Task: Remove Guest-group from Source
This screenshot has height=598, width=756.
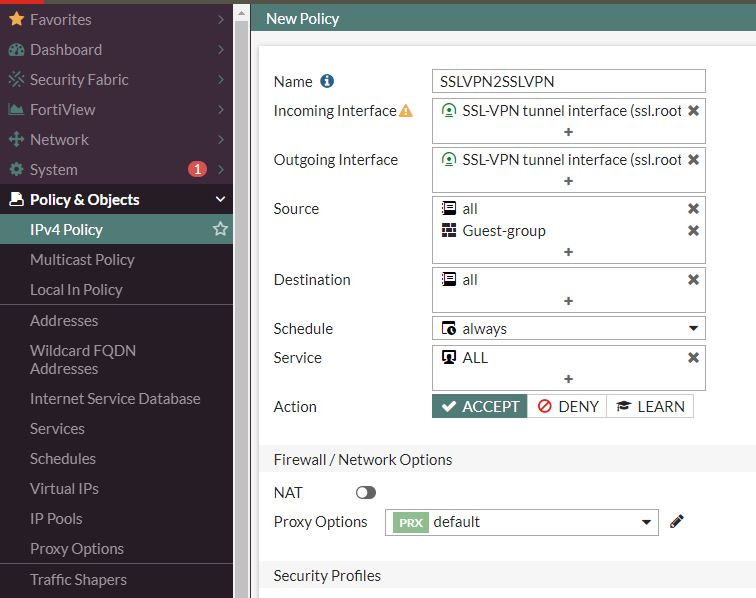Action: [693, 231]
